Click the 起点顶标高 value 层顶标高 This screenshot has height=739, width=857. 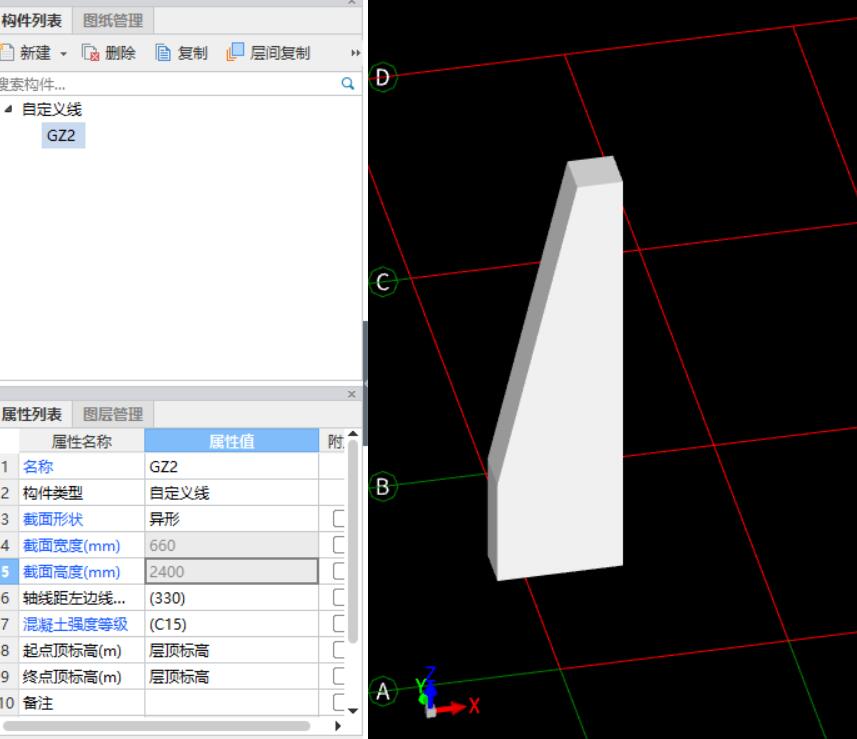point(231,650)
